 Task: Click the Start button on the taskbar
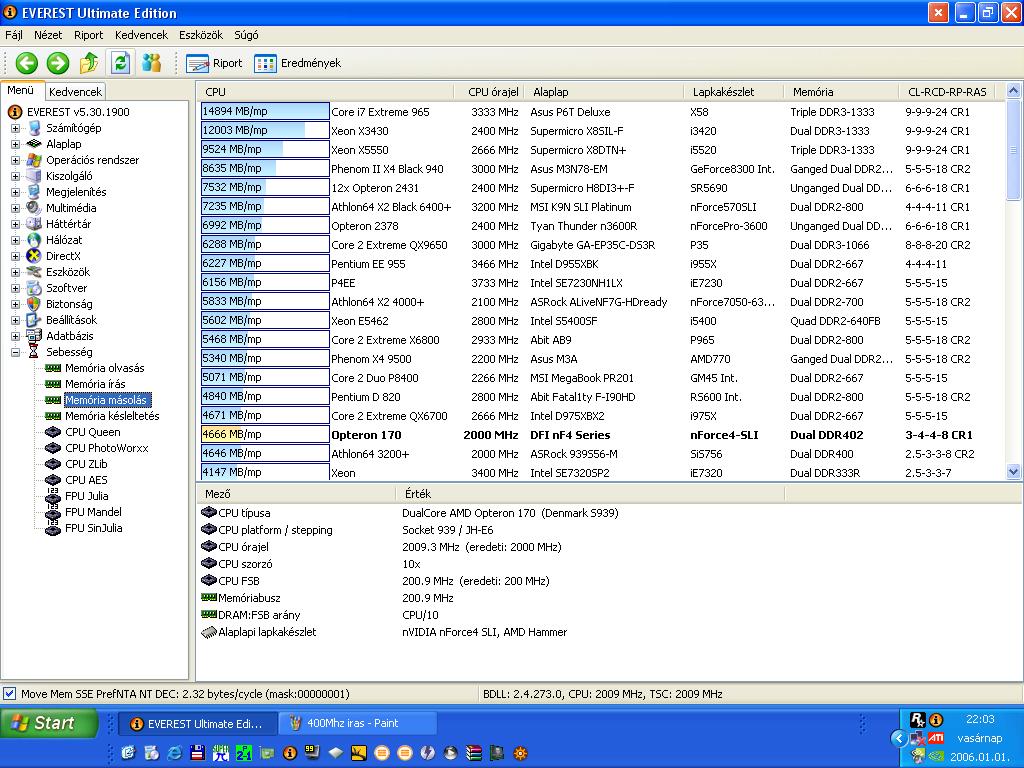point(50,723)
